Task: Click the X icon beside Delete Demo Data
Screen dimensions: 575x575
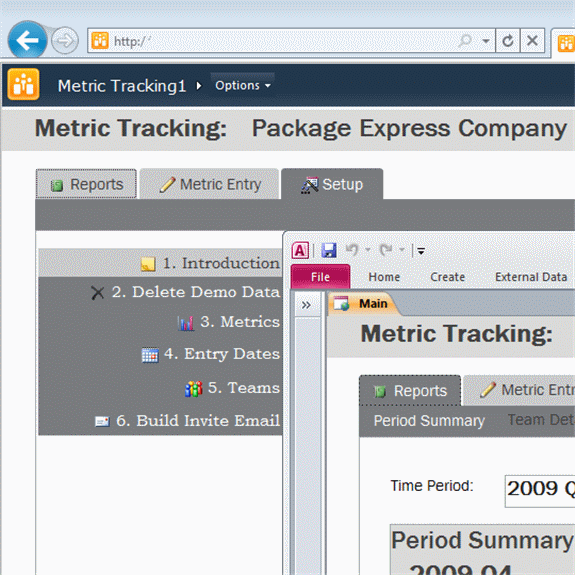Action: click(x=98, y=293)
